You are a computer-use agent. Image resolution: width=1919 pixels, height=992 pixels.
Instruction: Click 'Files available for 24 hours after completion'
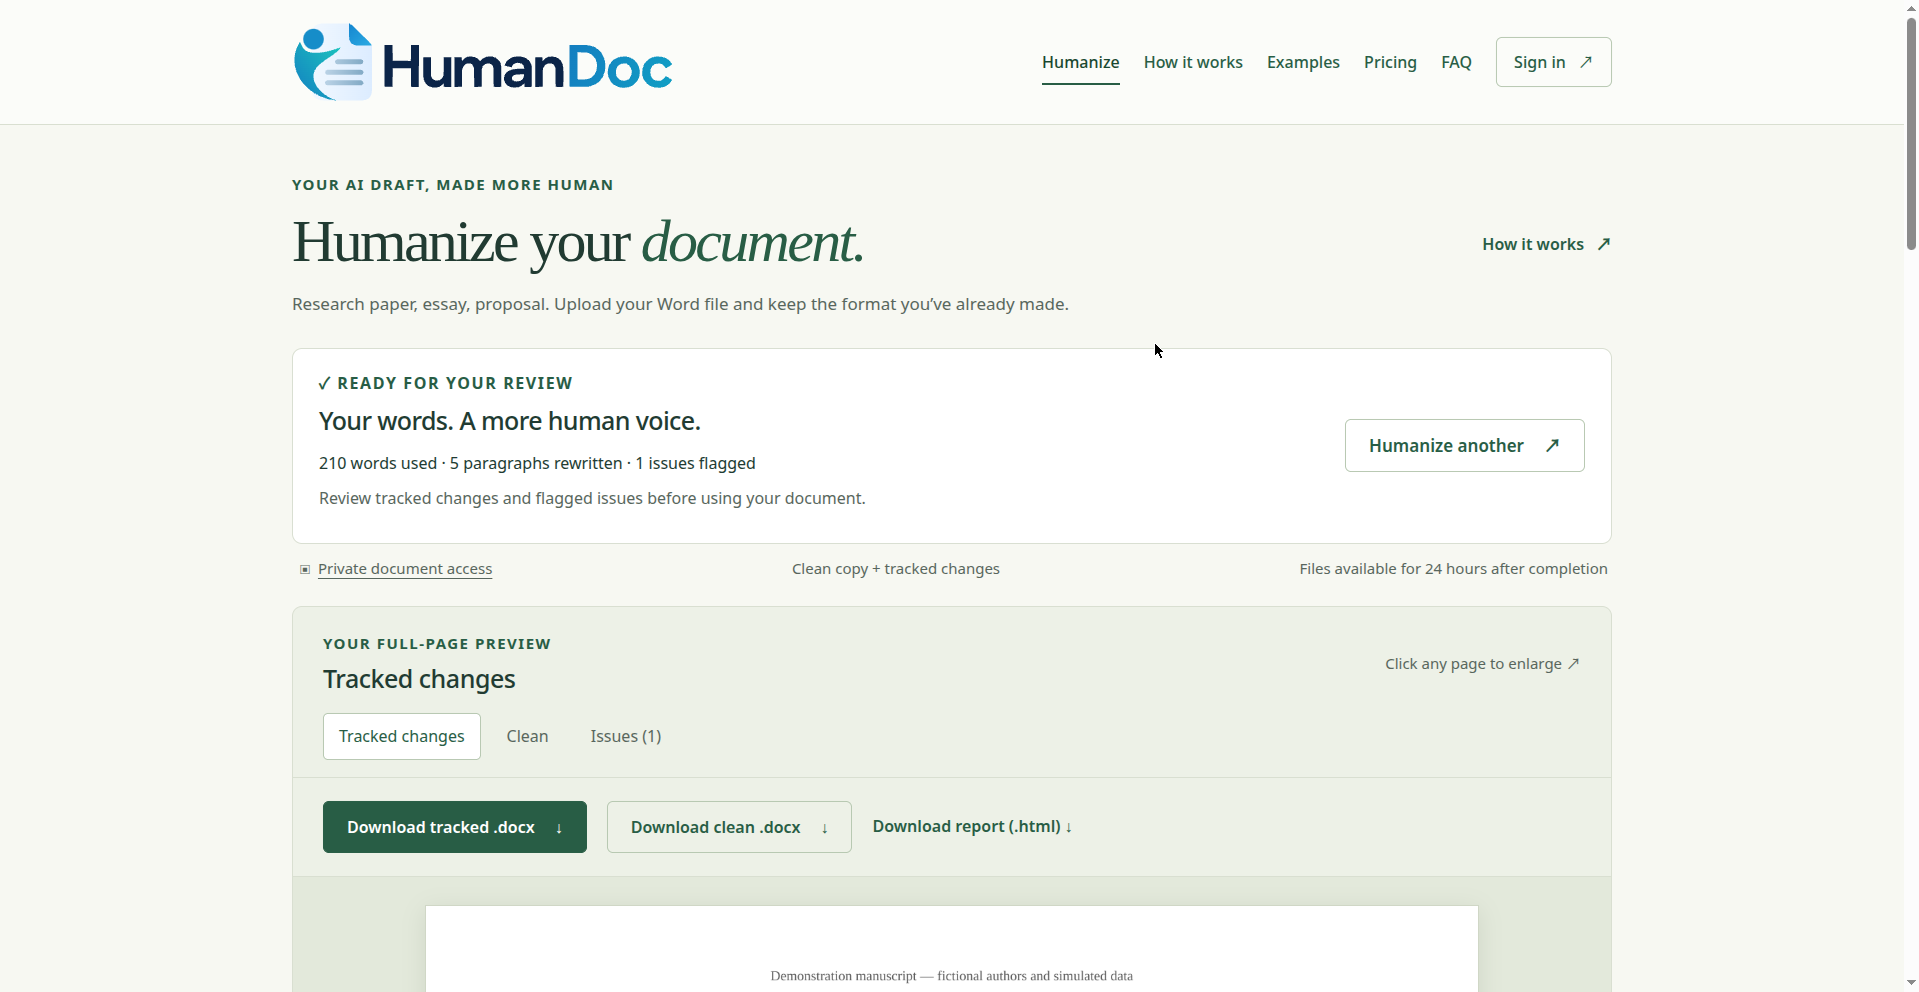pos(1453,569)
